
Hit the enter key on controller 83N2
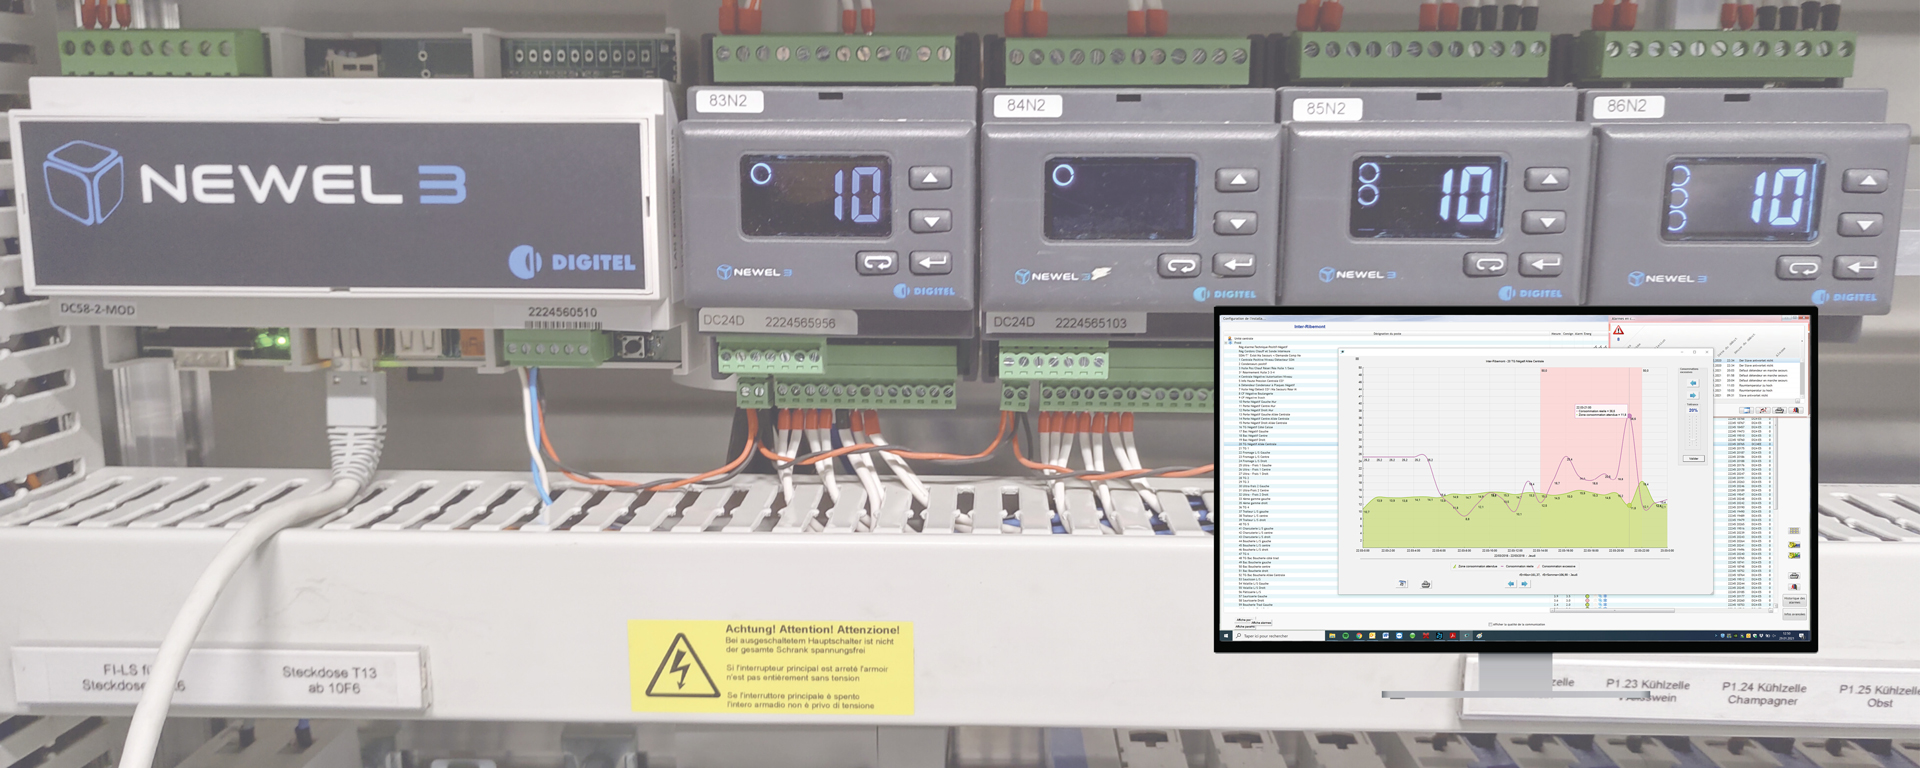930,262
